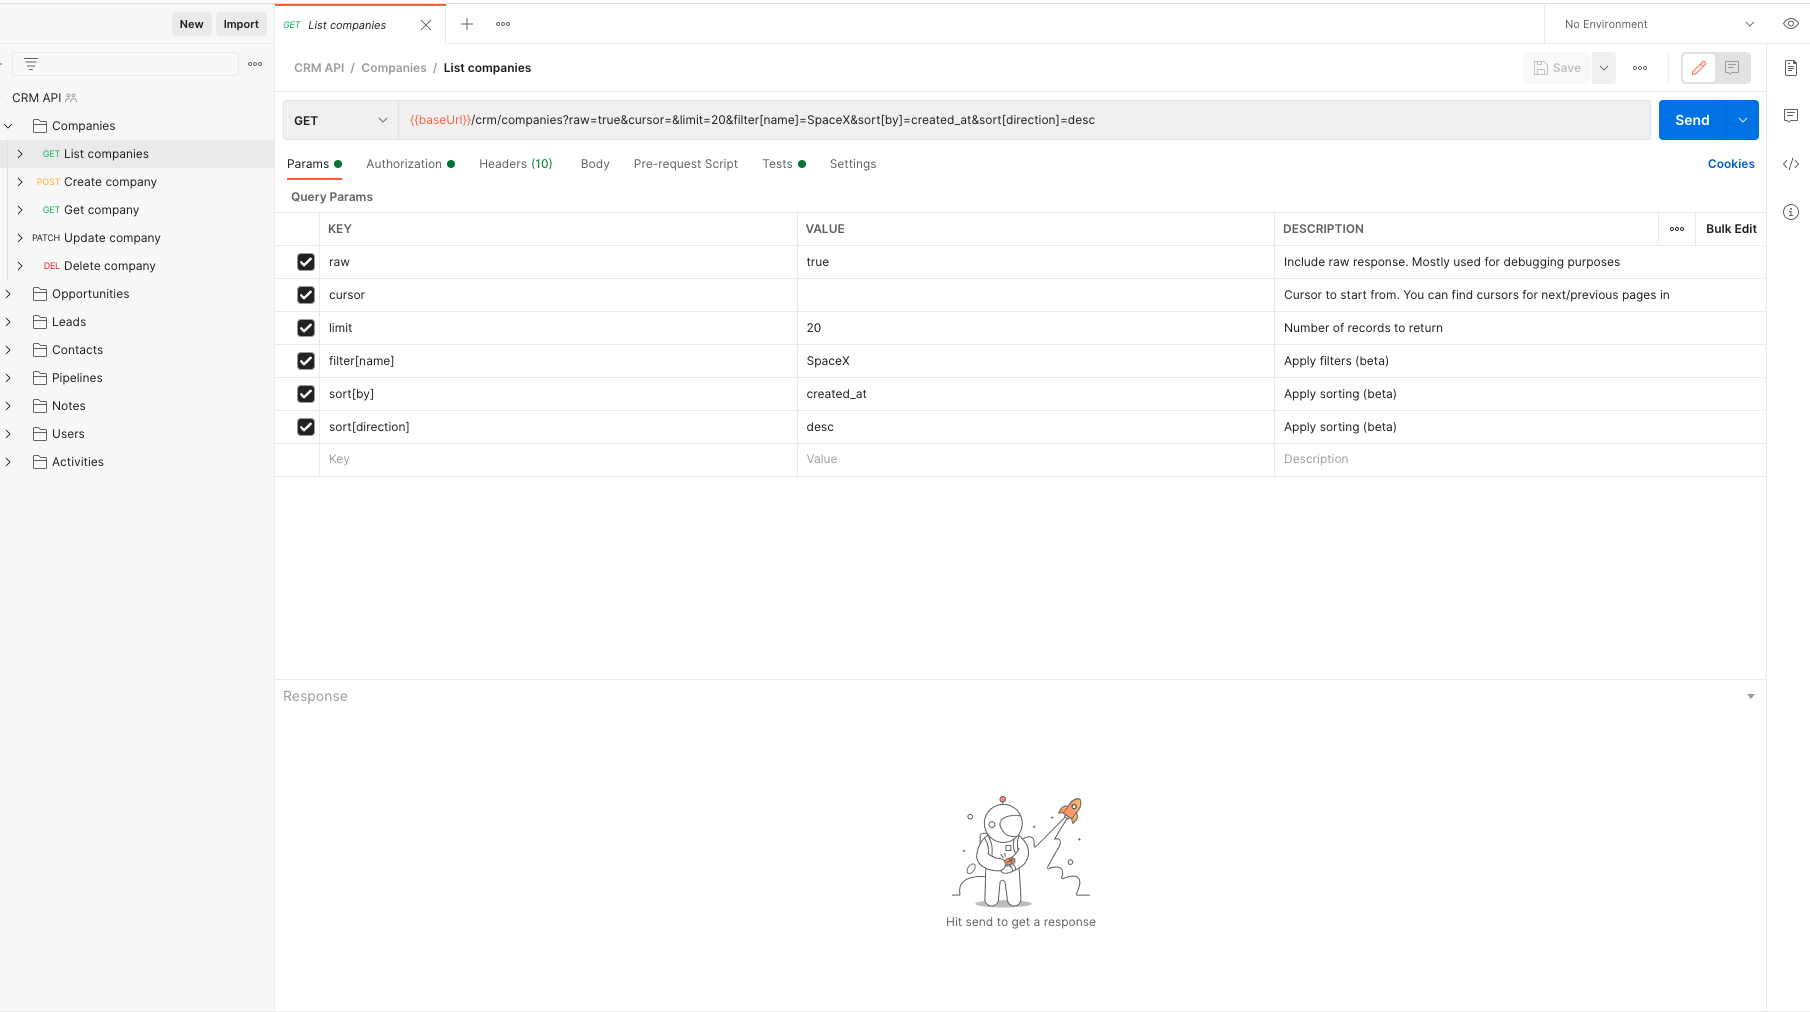Image resolution: width=1810 pixels, height=1012 pixels.
Task: Open the Pre-request Script tab
Action: 685,163
